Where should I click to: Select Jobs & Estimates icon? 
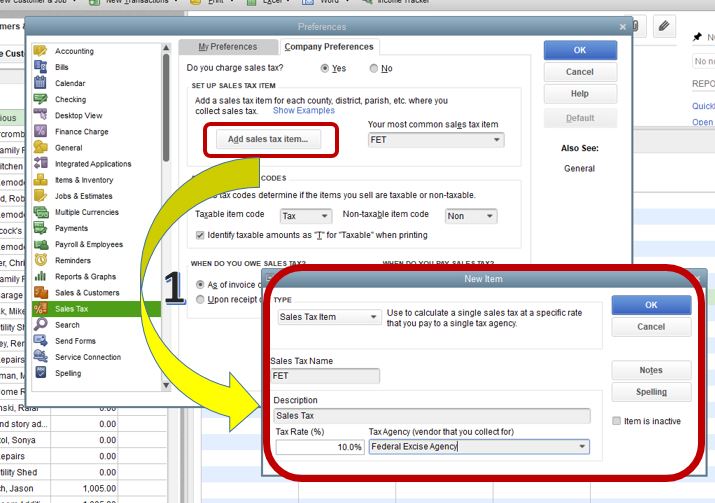(40, 196)
